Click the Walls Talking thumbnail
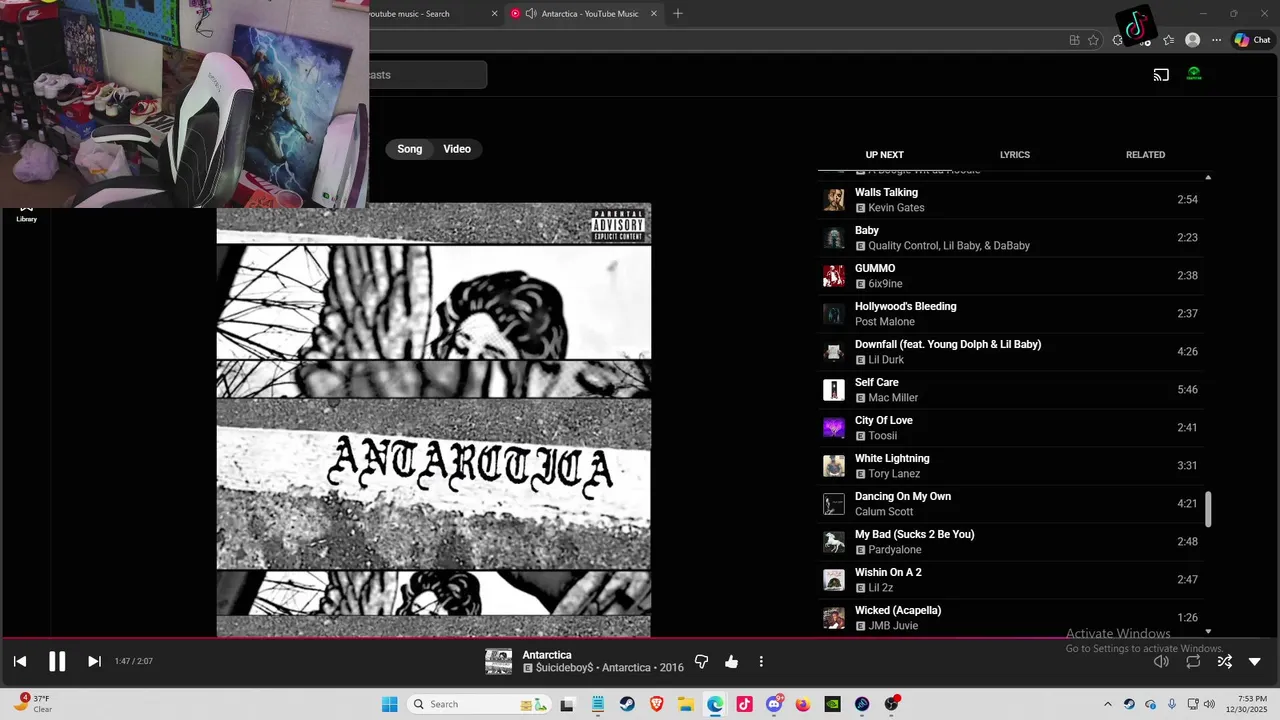Screen dimensions: 1280x720 tap(834, 200)
